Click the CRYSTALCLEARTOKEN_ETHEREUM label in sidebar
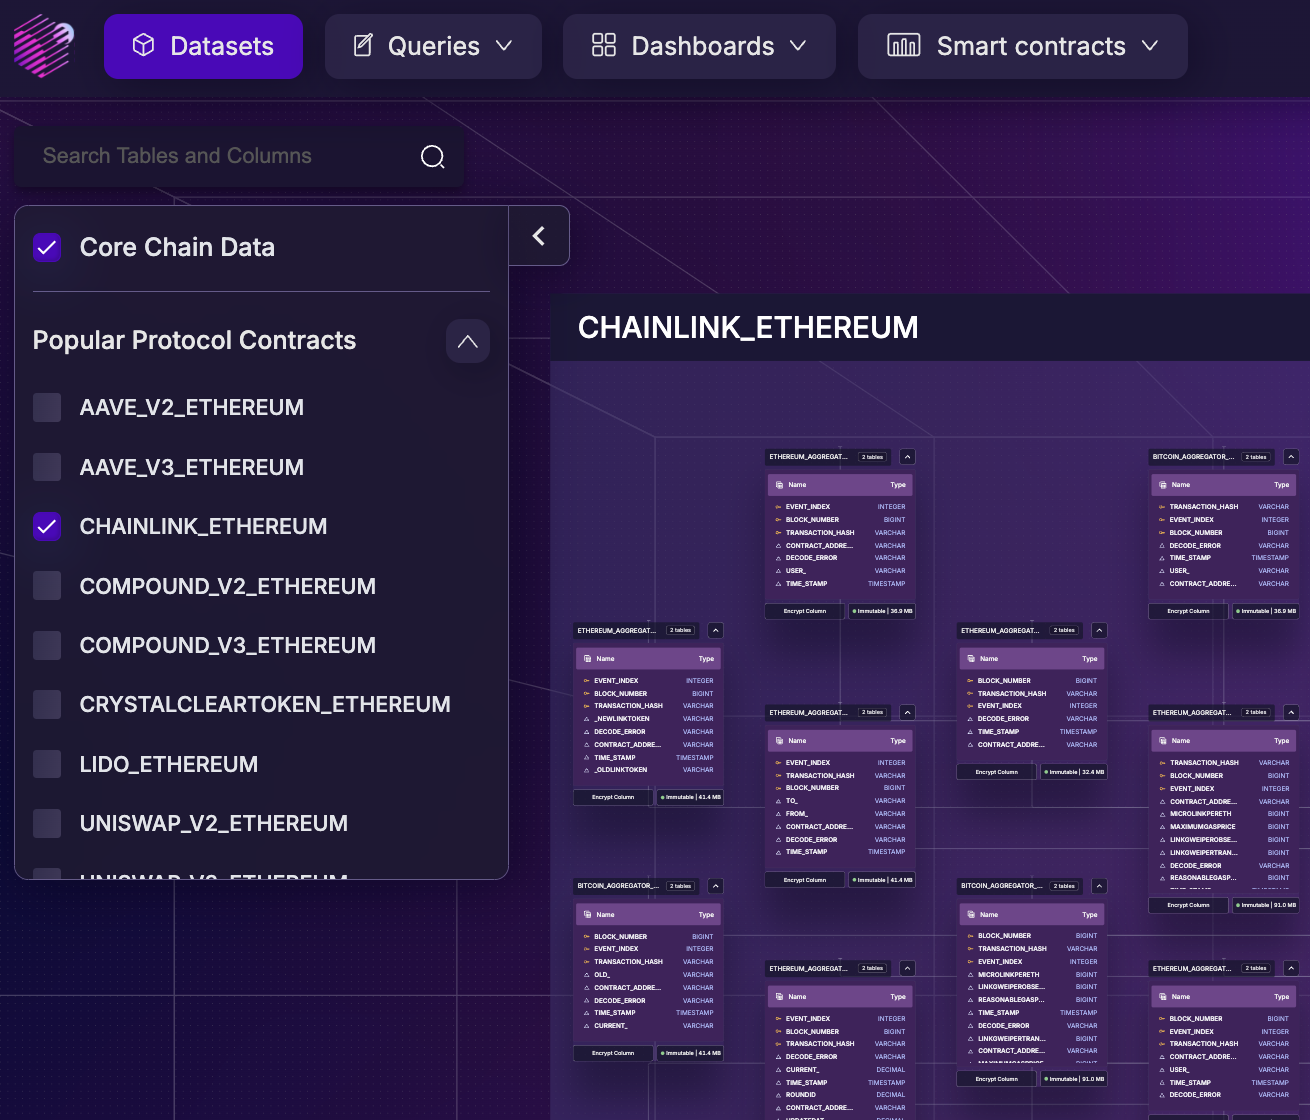The width and height of the screenshot is (1310, 1120). 265,704
